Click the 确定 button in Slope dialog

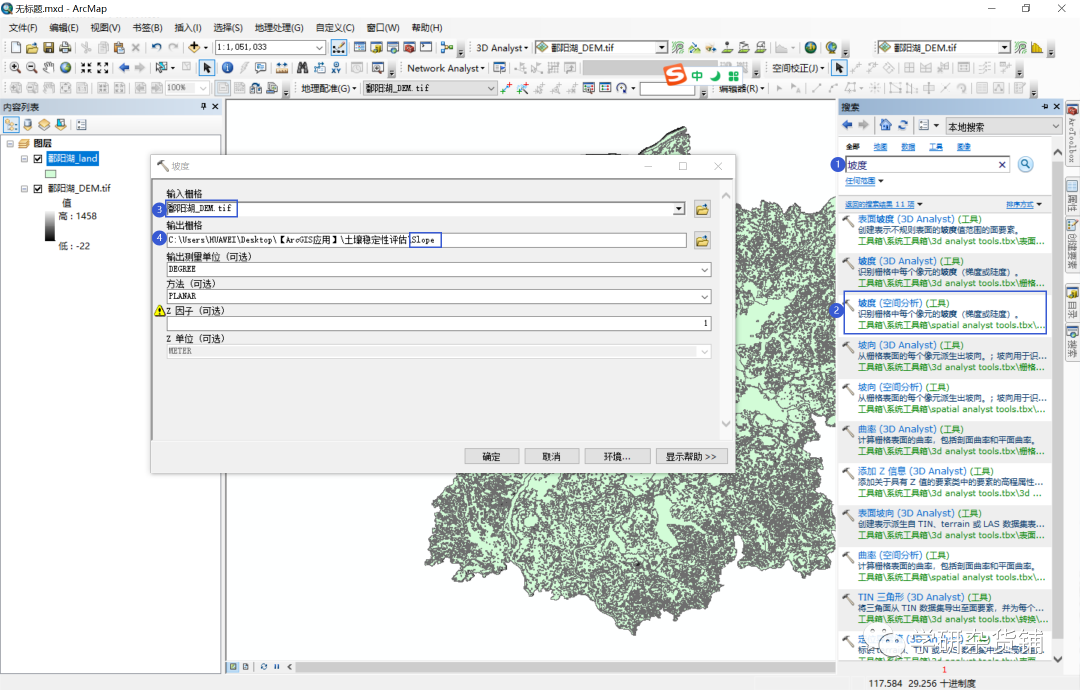[491, 455]
